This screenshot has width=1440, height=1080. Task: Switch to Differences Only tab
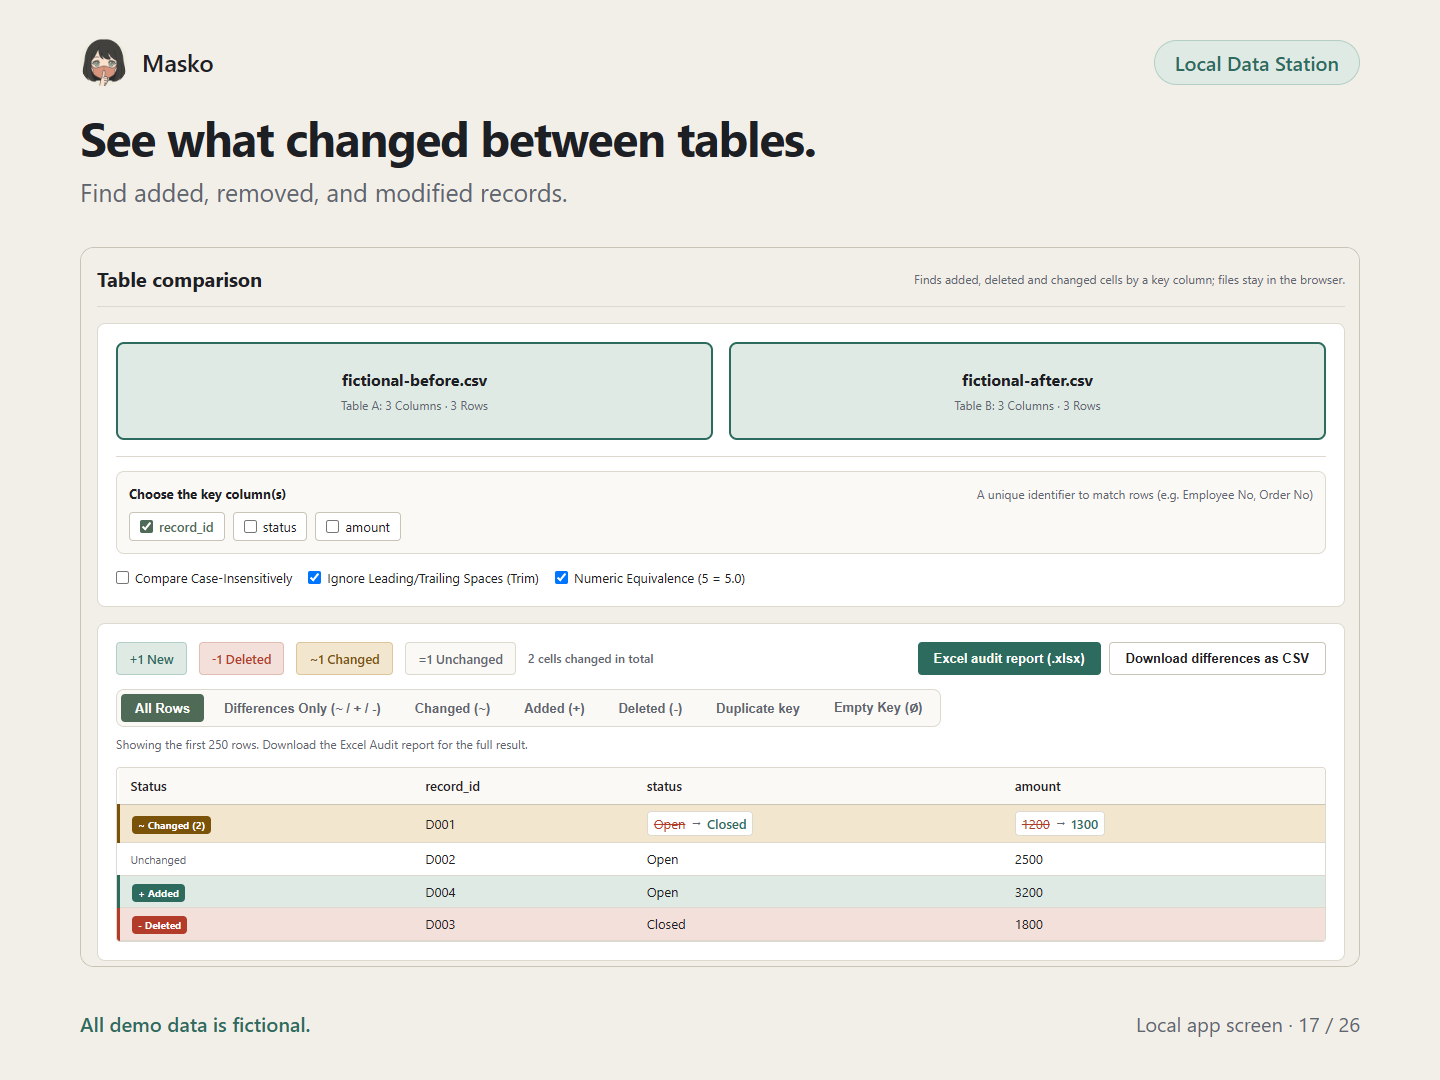pyautogui.click(x=302, y=708)
